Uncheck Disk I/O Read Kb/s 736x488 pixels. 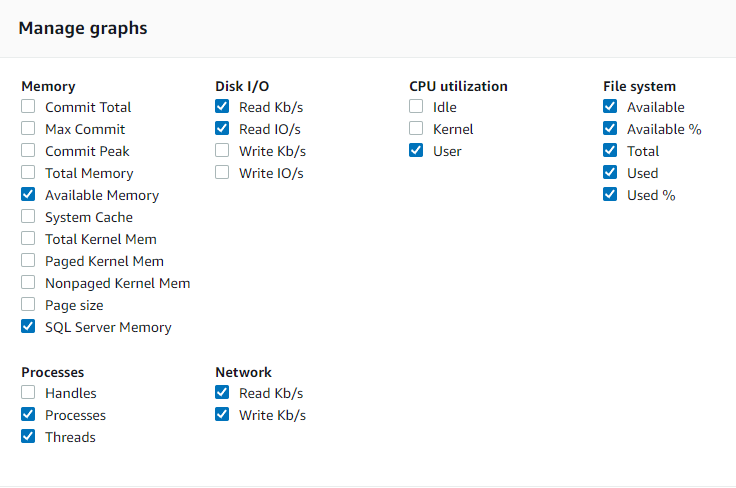click(x=223, y=107)
